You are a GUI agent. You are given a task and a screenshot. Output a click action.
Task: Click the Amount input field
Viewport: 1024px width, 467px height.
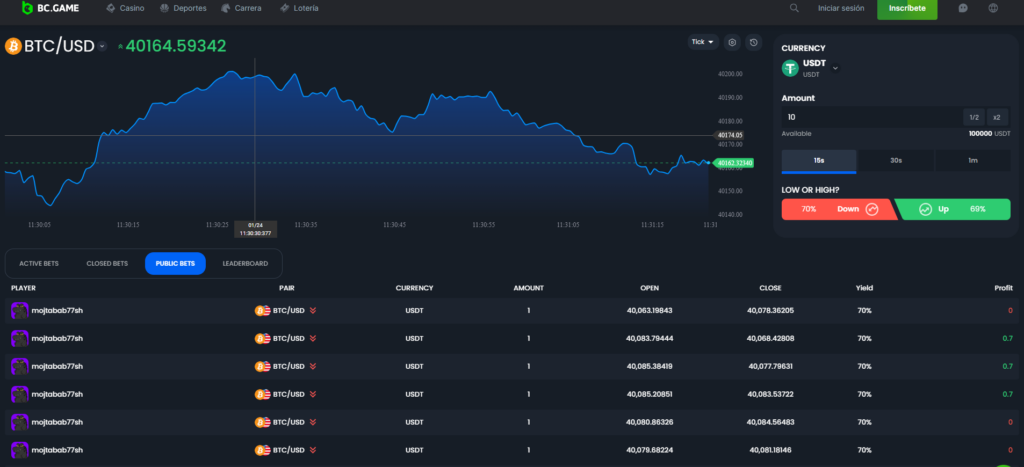870,117
